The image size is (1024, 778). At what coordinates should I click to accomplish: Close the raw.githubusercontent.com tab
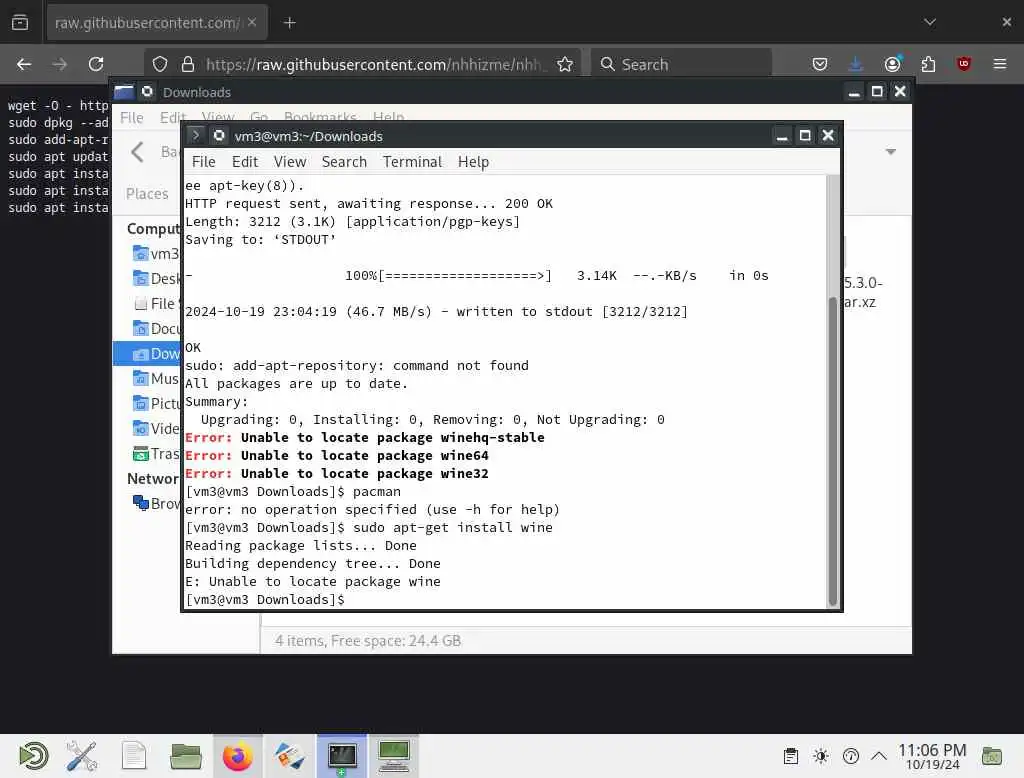pyautogui.click(x=252, y=22)
